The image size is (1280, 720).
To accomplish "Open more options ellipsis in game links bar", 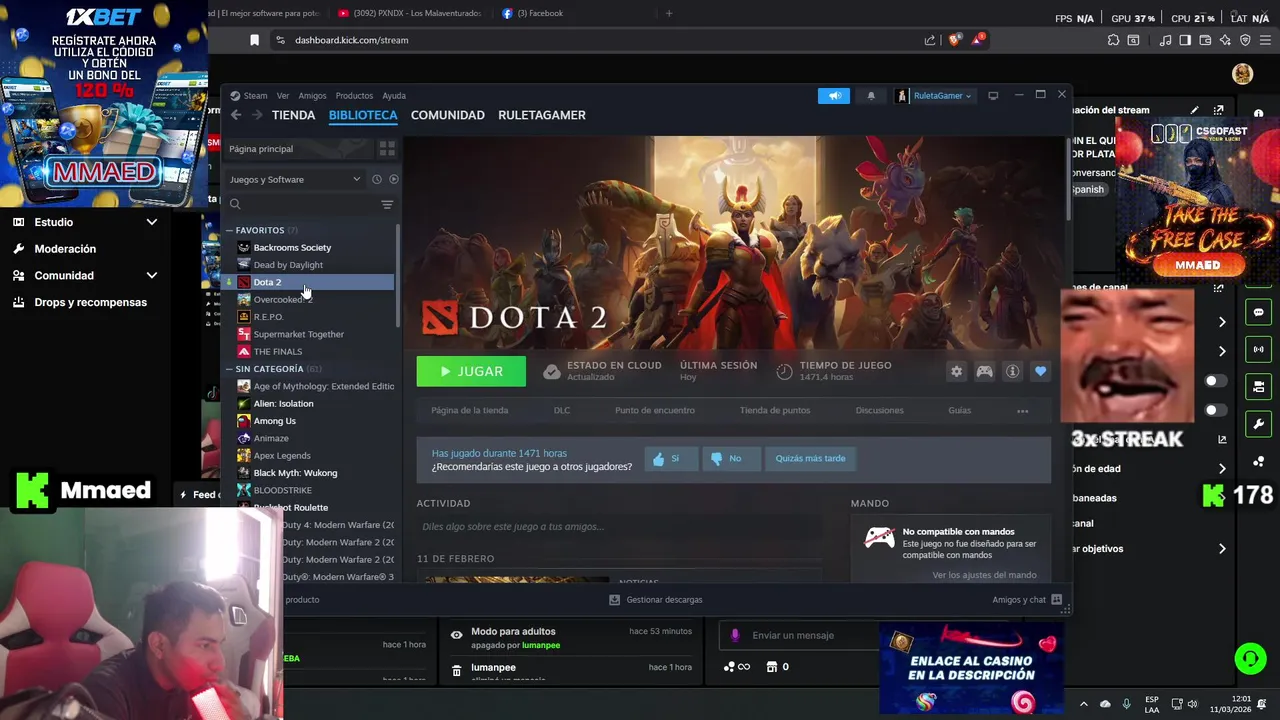I will tap(1022, 411).
